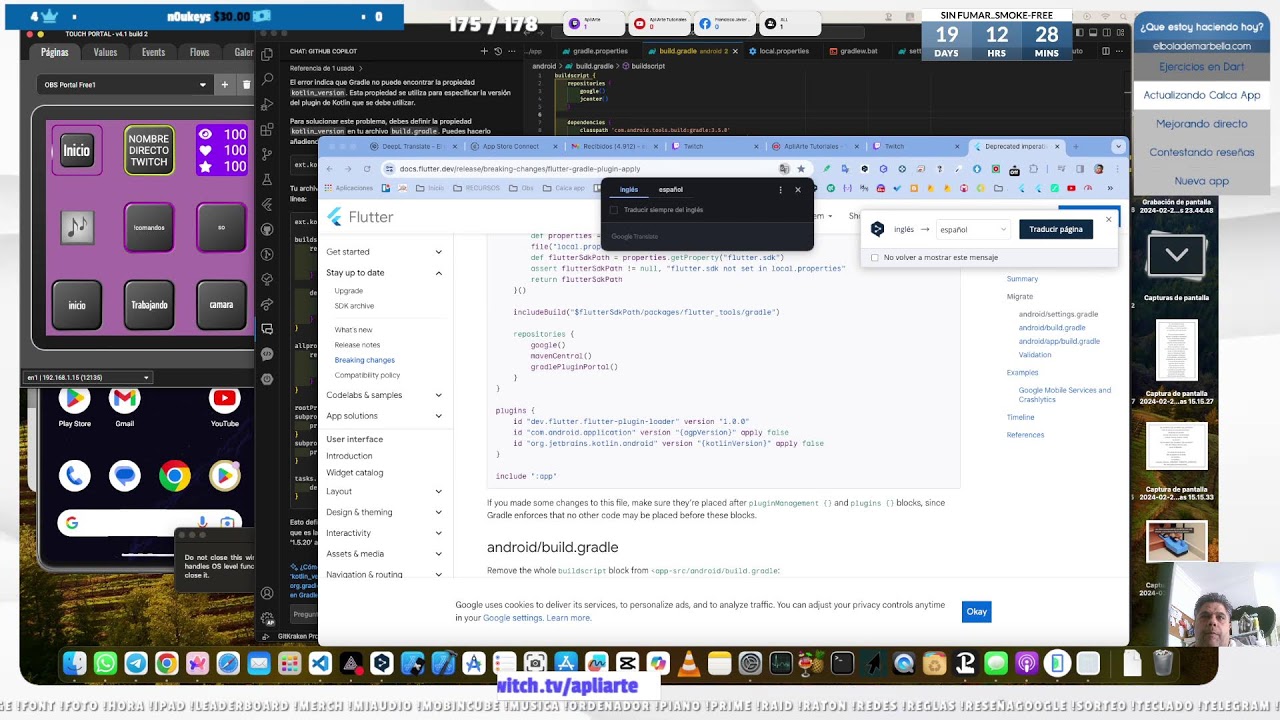Image resolution: width=1280 pixels, height=720 pixels.
Task: Switch to DeepL Translate browser tab
Action: [411, 146]
